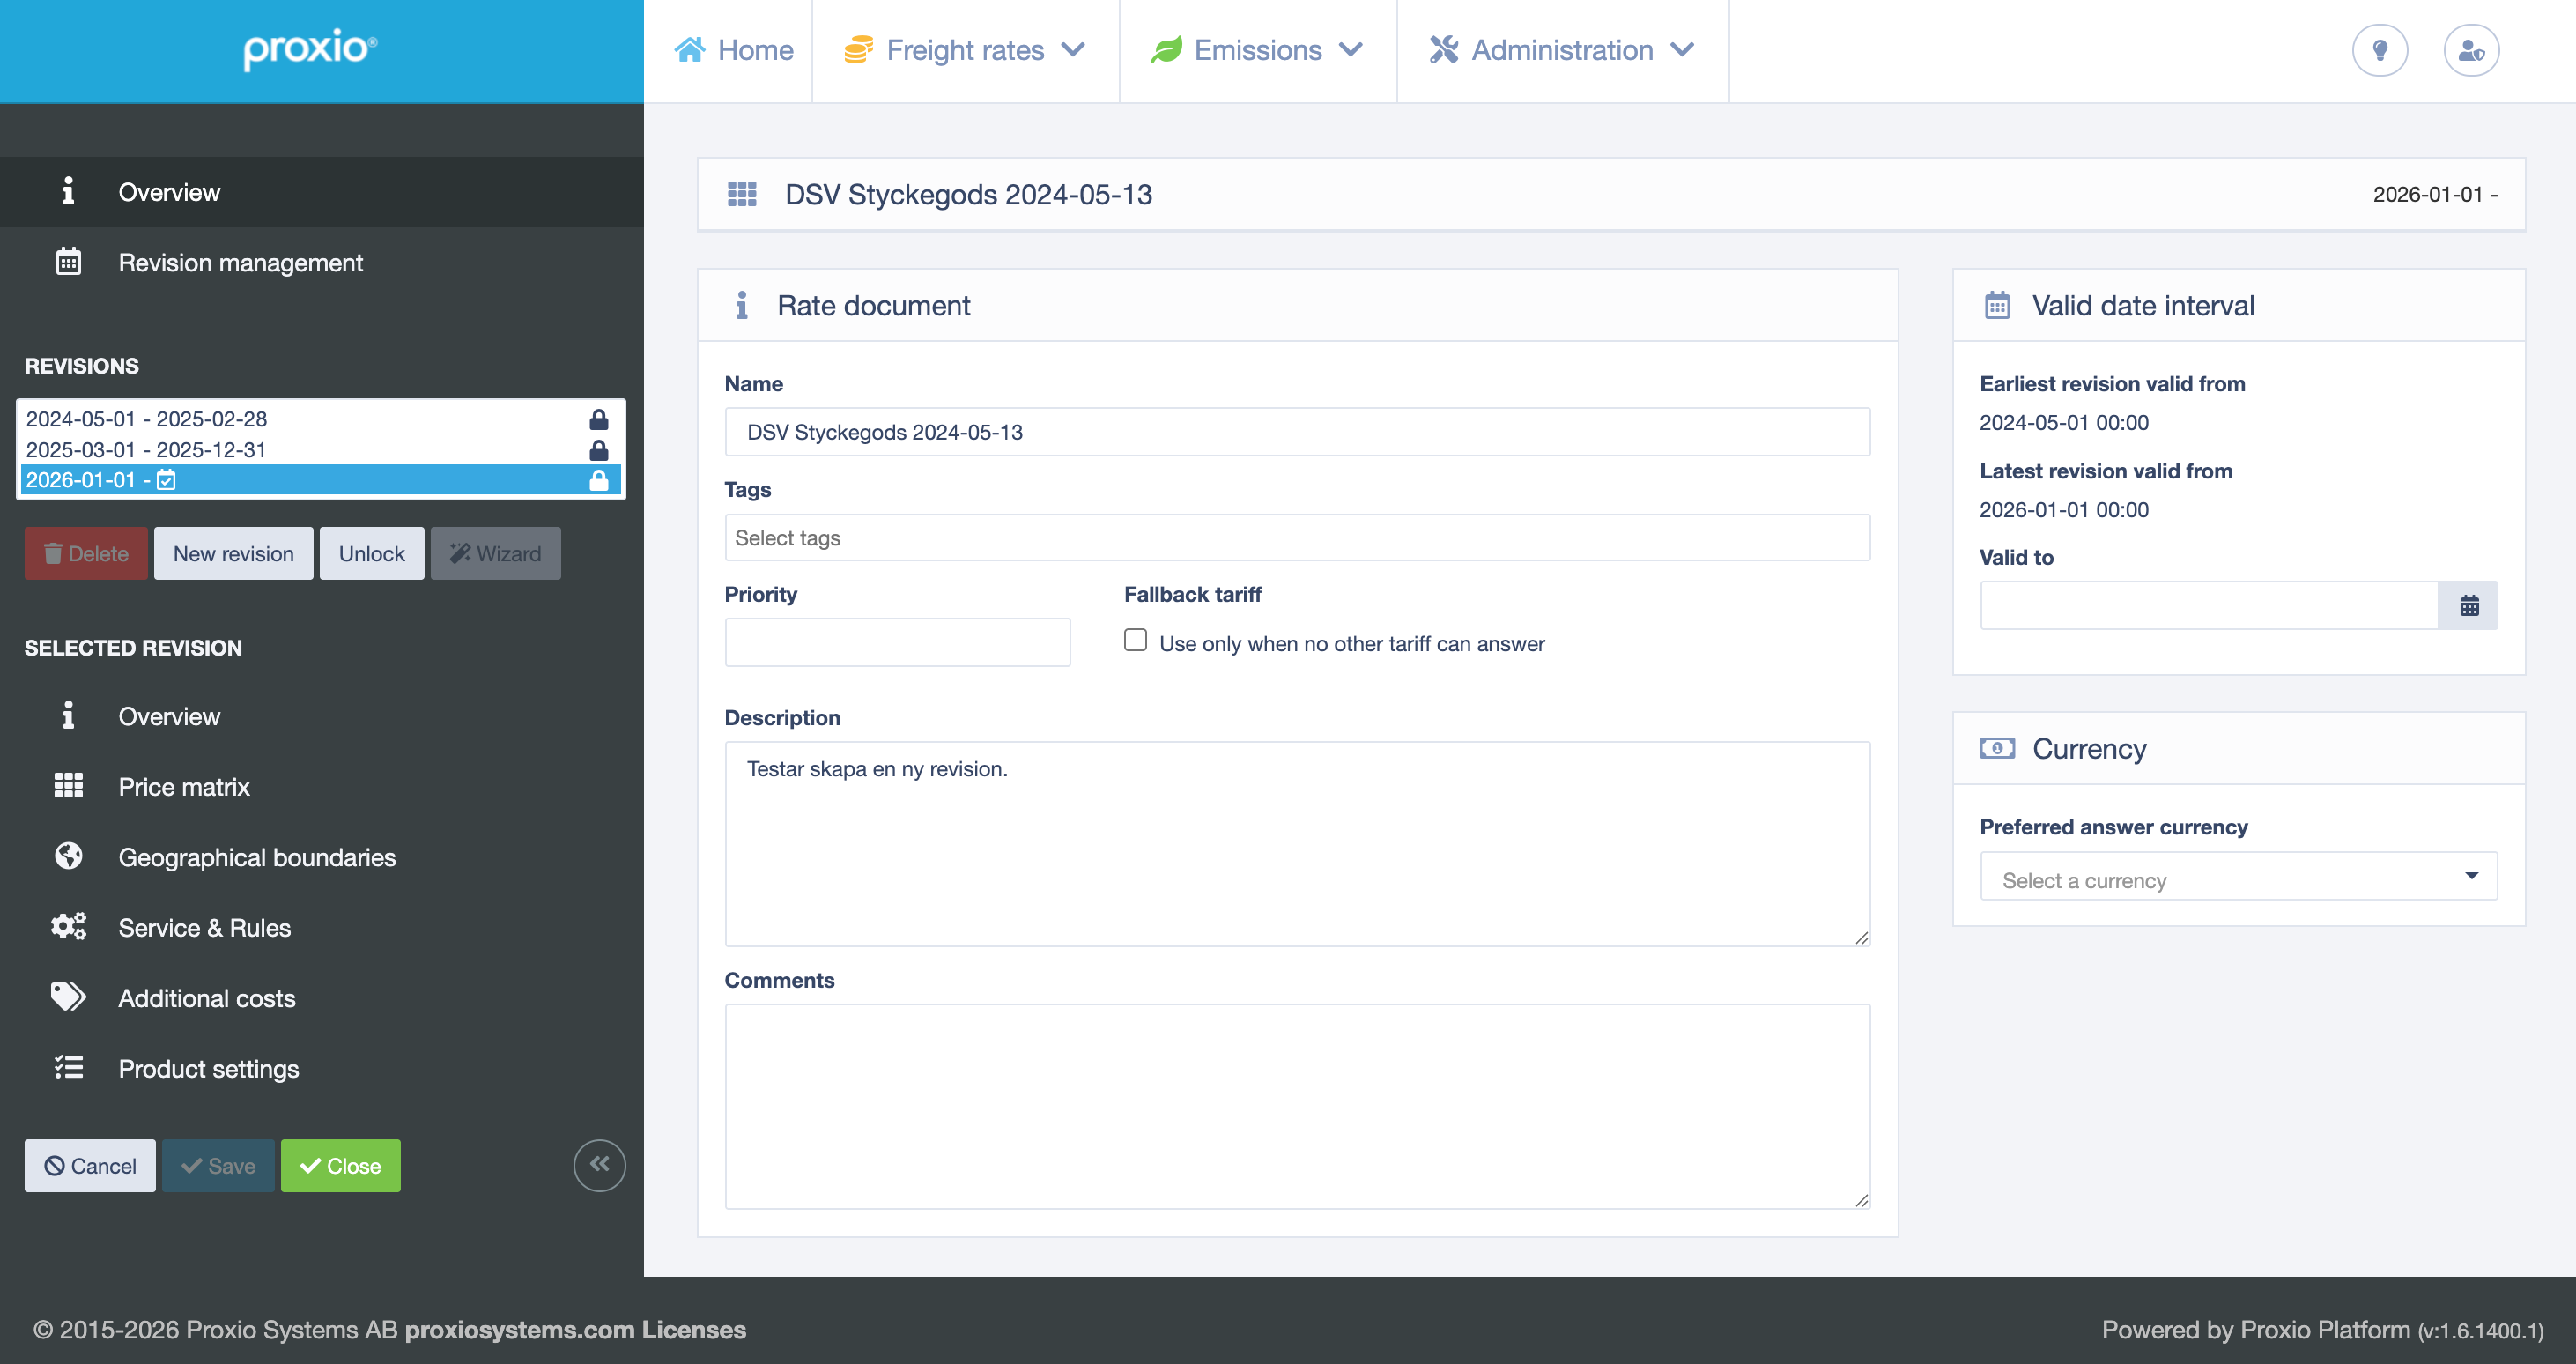Image resolution: width=2576 pixels, height=1364 pixels.
Task: Click the money icon in Currency header
Action: pyautogui.click(x=1997, y=748)
